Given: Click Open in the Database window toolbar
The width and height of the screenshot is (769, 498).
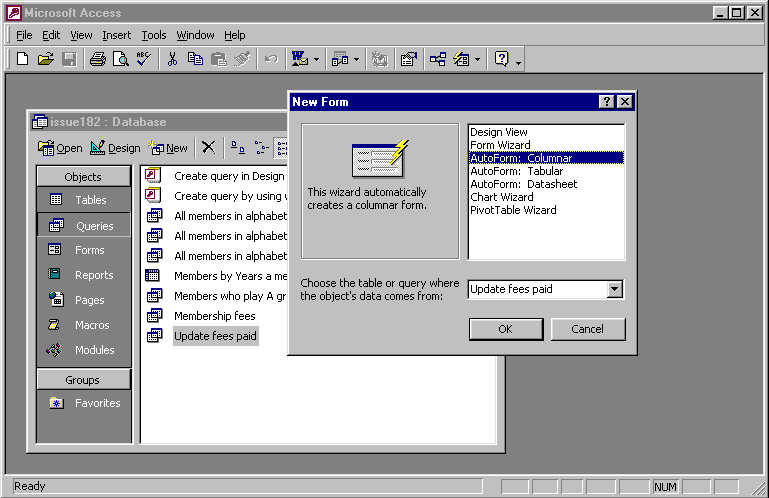Looking at the screenshot, I should (x=60, y=148).
